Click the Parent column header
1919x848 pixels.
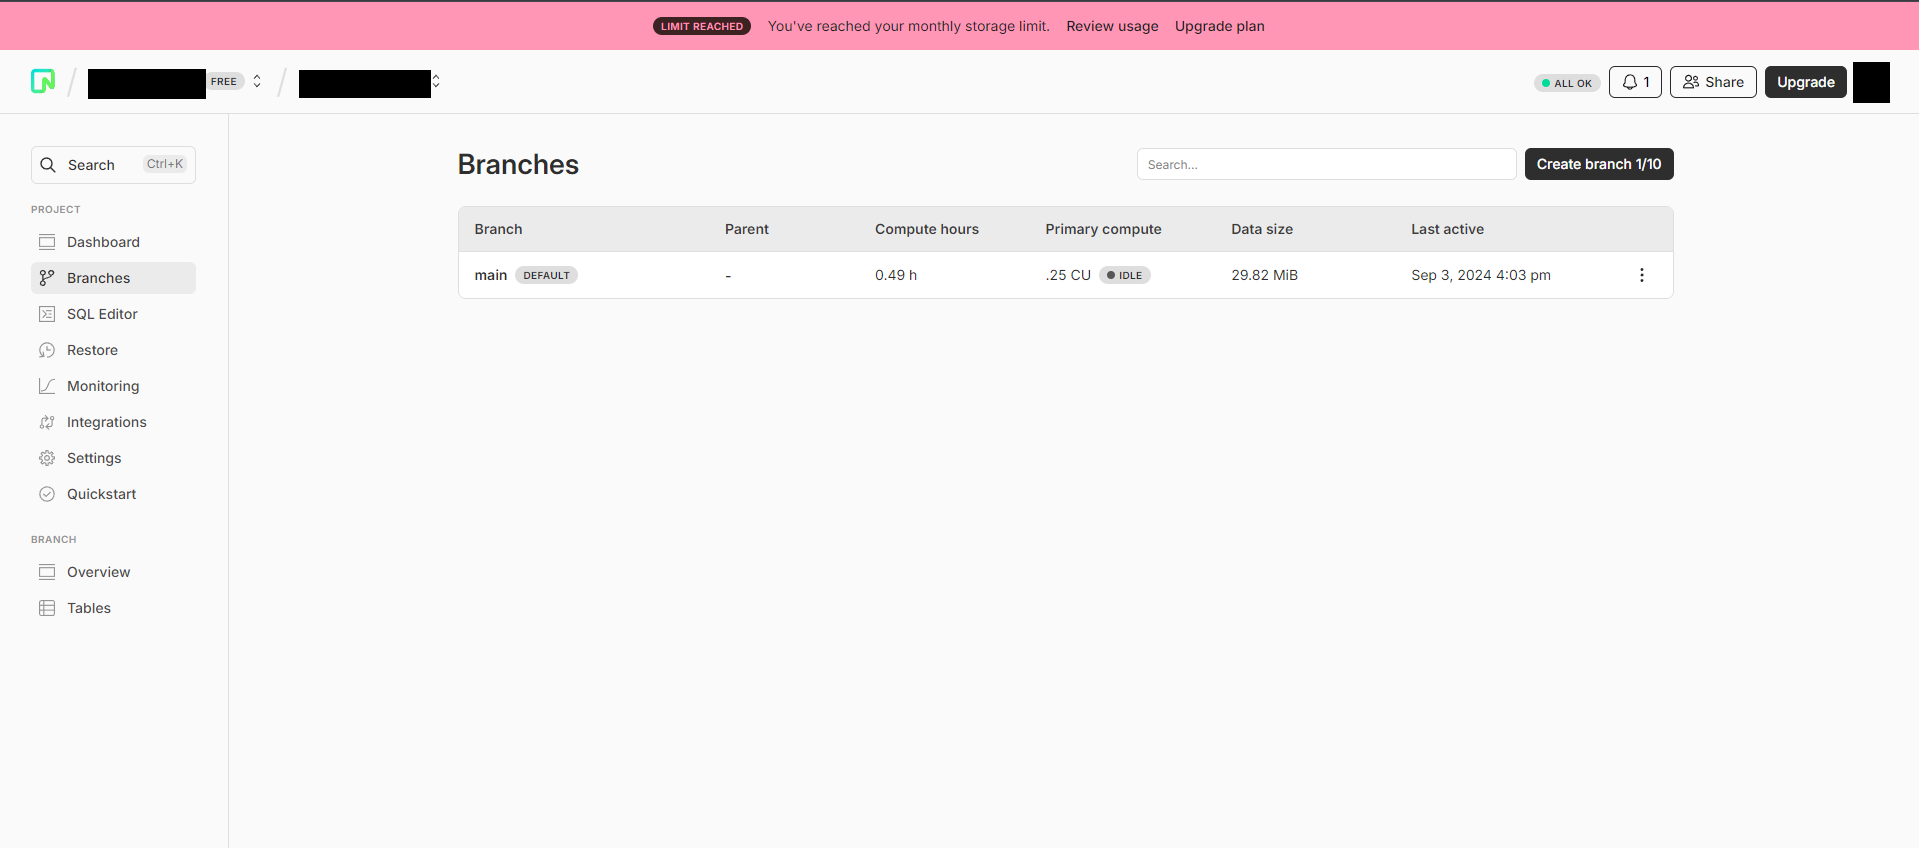(x=747, y=229)
